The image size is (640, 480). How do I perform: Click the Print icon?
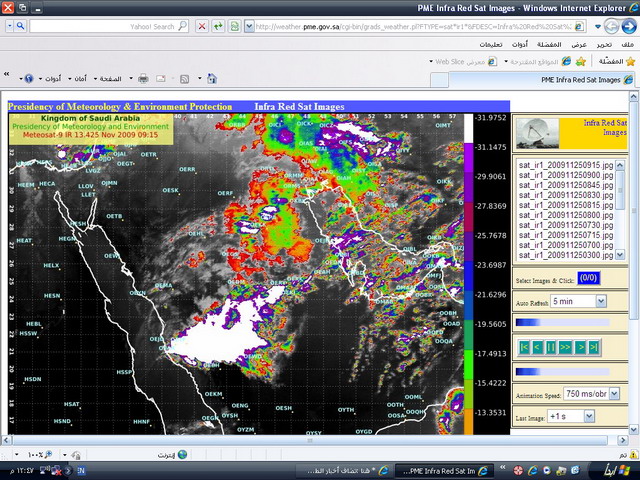point(143,78)
